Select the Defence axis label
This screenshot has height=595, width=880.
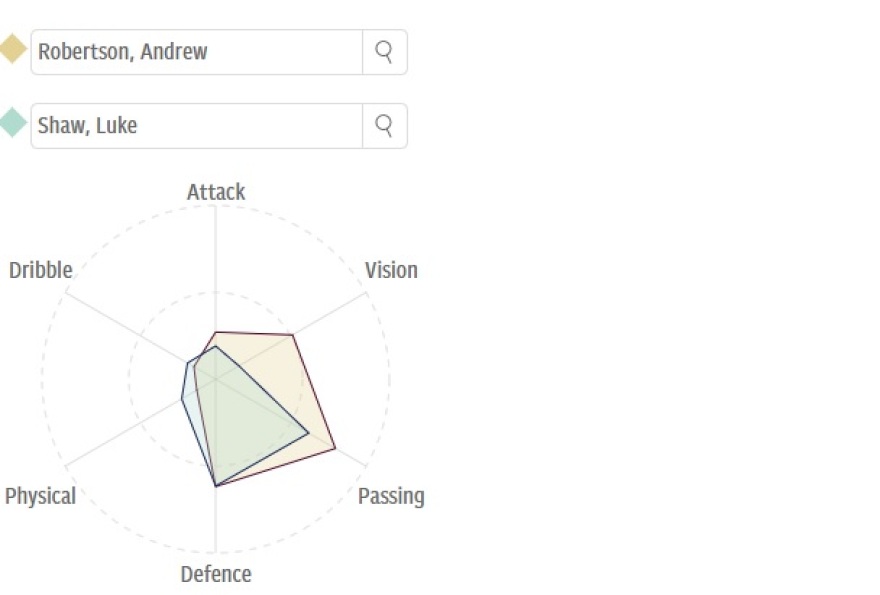pyautogui.click(x=216, y=574)
